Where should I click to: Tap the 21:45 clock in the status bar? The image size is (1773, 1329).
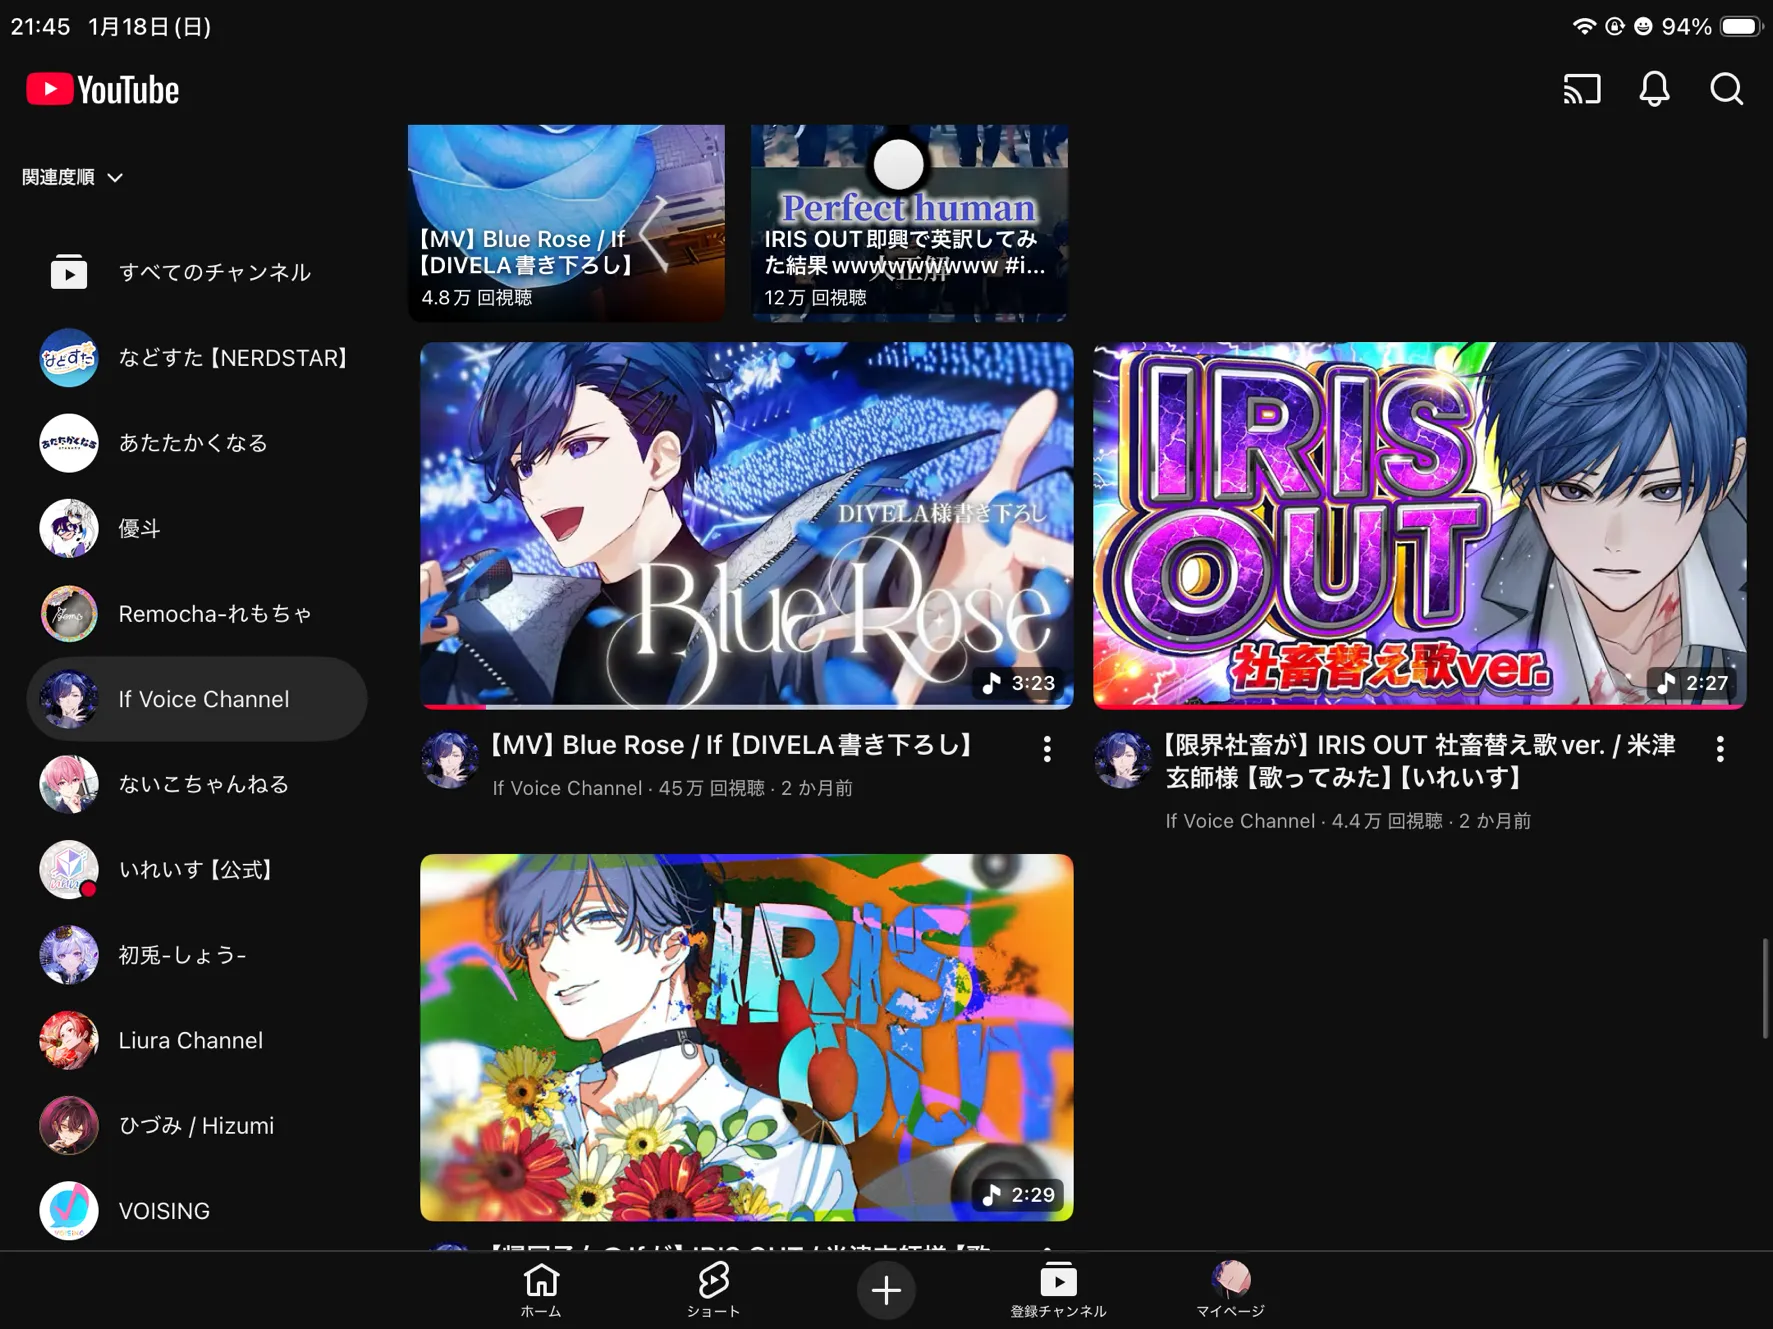pos(40,26)
